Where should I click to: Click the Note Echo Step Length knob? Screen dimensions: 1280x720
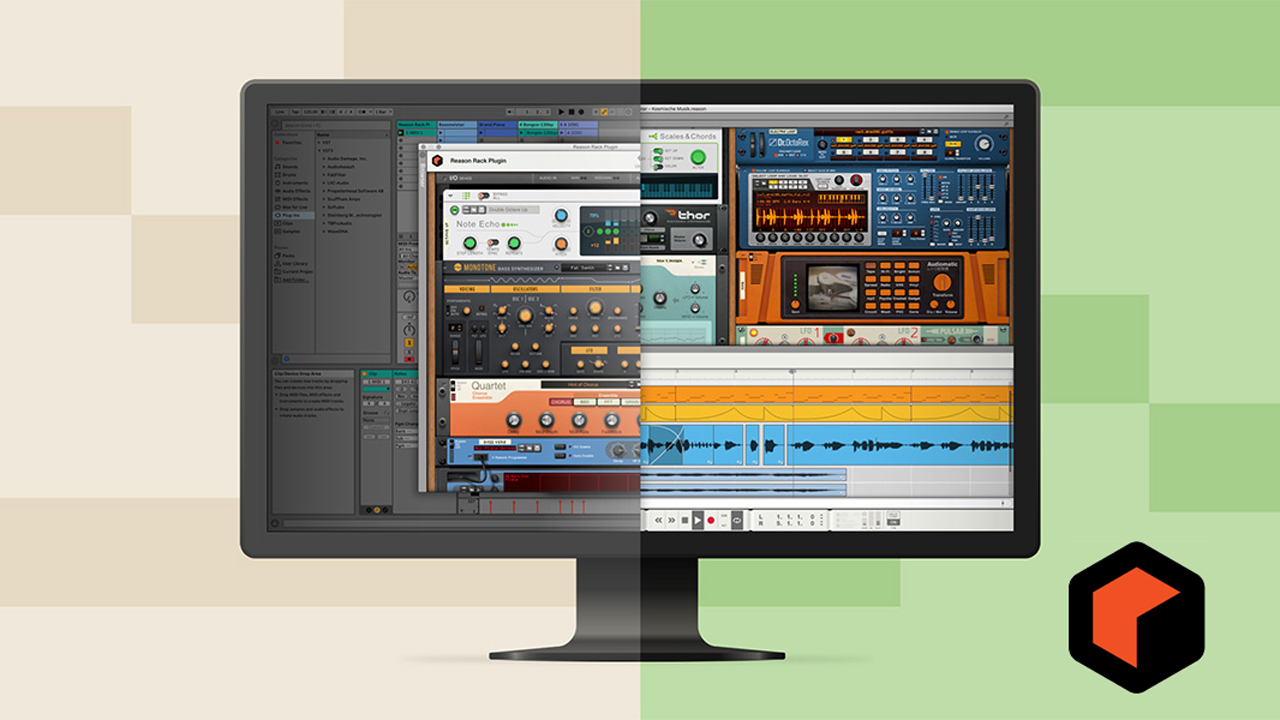click(x=469, y=242)
